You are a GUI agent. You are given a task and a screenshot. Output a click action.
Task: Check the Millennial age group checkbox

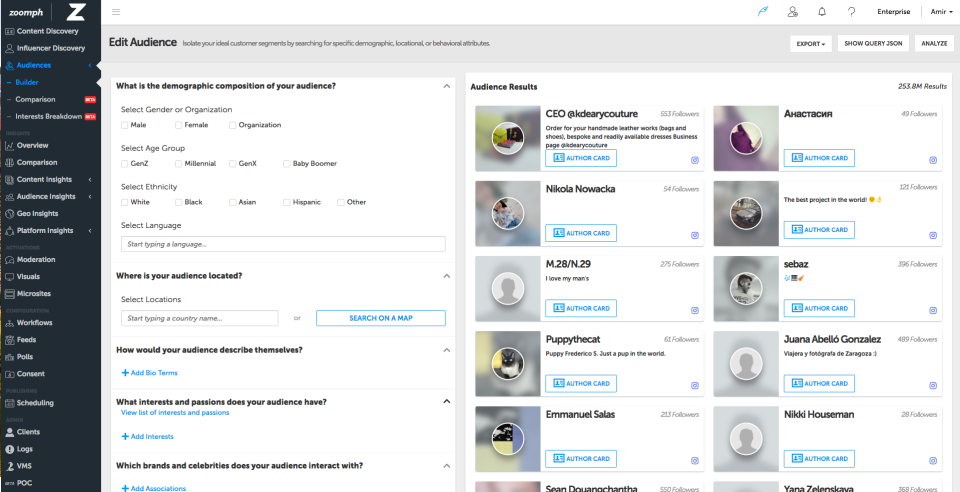pos(179,163)
